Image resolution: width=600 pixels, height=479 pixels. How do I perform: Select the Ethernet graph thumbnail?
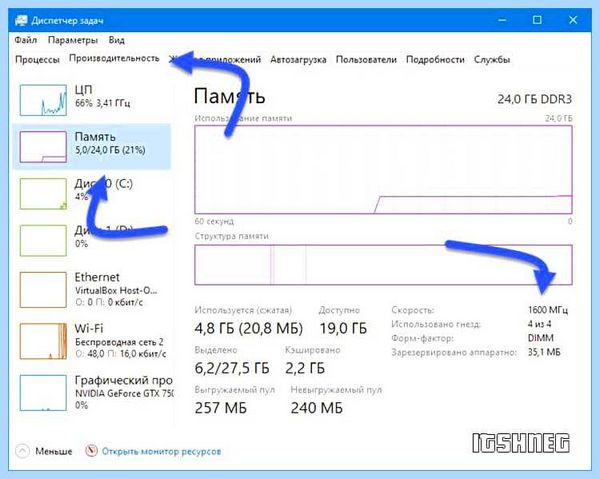(43, 290)
